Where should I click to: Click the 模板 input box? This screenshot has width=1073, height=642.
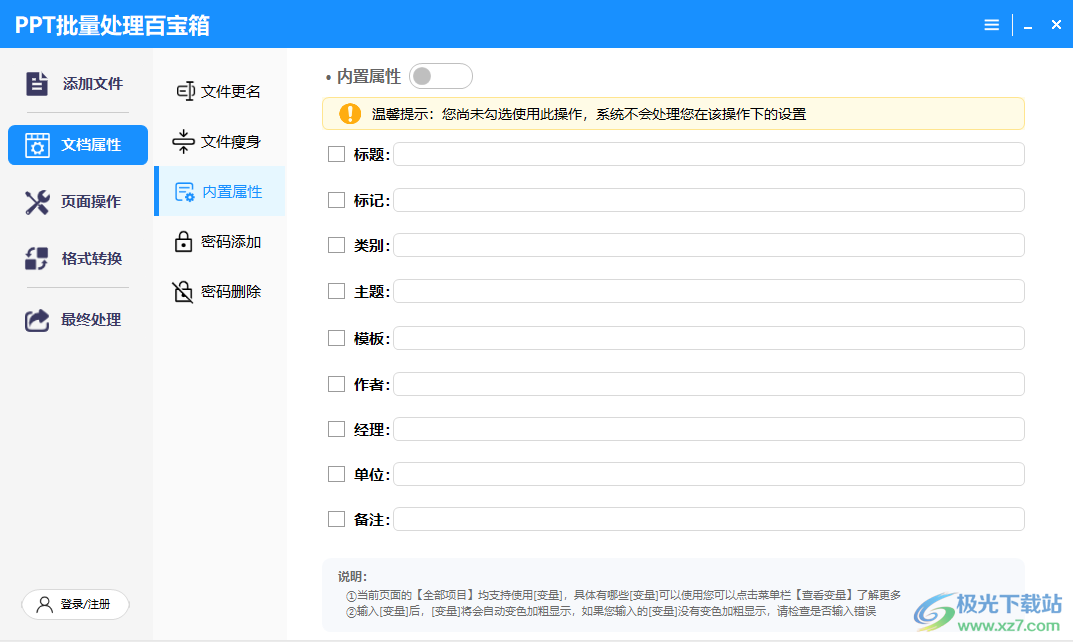(x=708, y=338)
